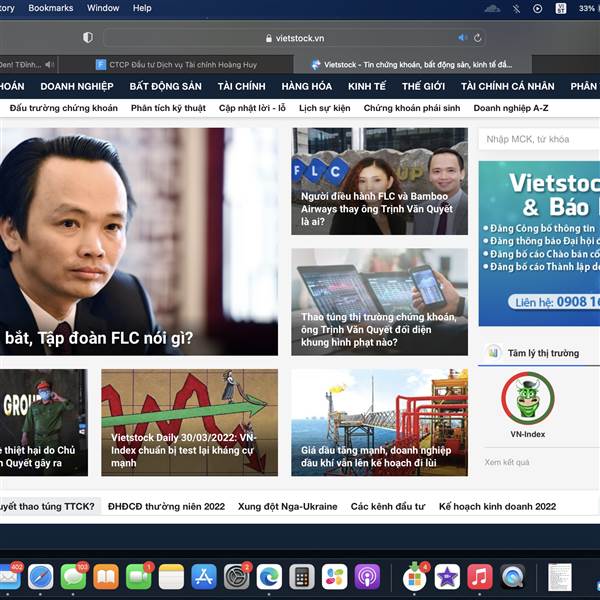Open Podcasts from the Dock
The image size is (600, 600).
pos(367,577)
